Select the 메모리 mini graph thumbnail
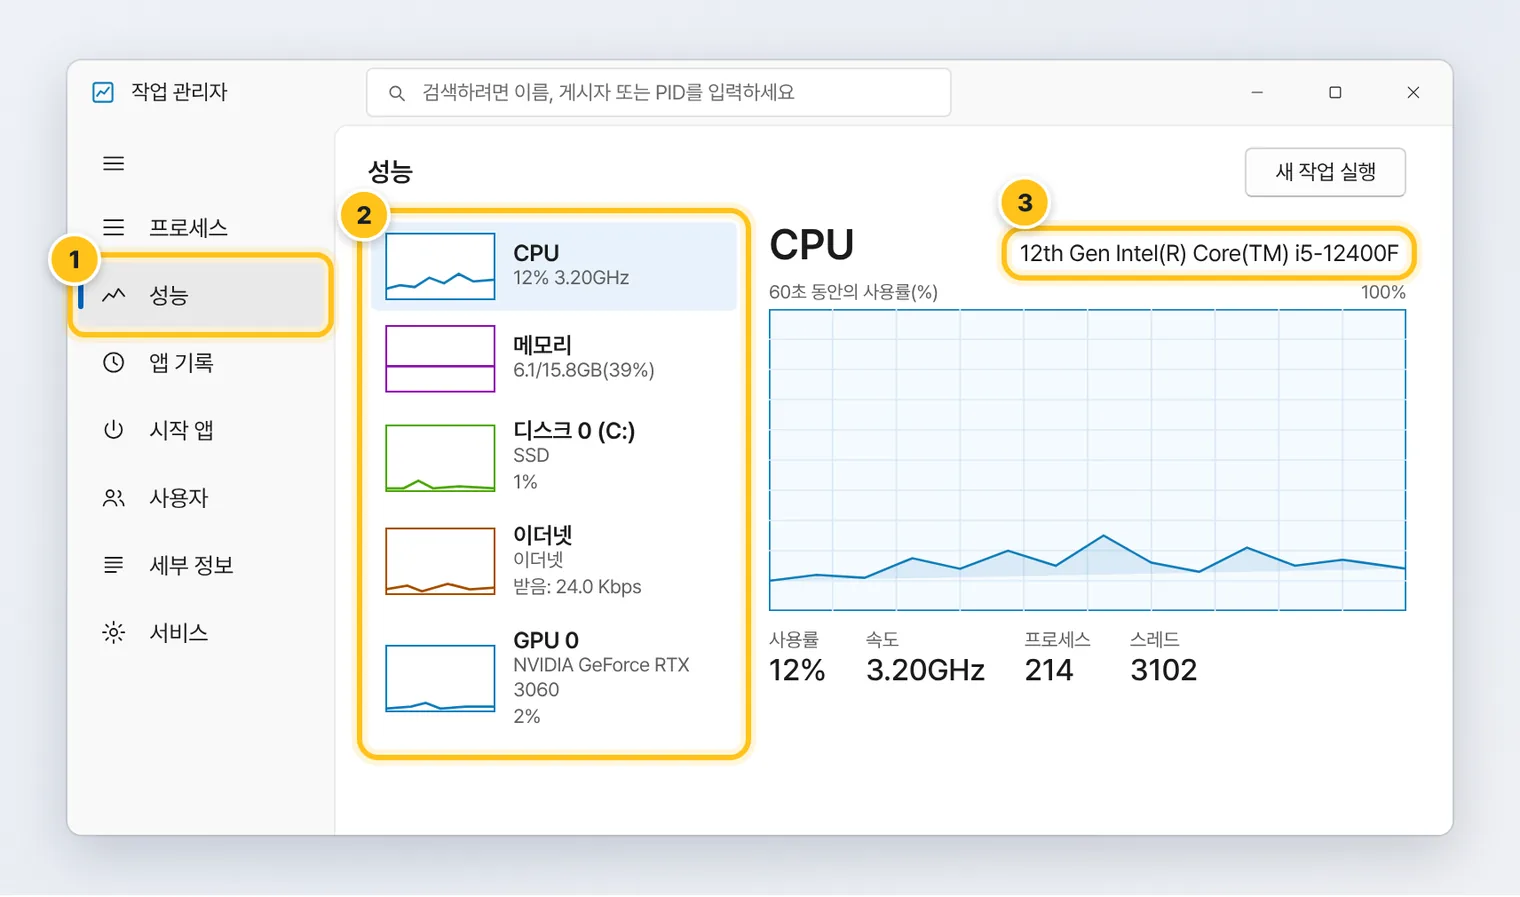Screen dimensions: 1520x897 coord(440,358)
